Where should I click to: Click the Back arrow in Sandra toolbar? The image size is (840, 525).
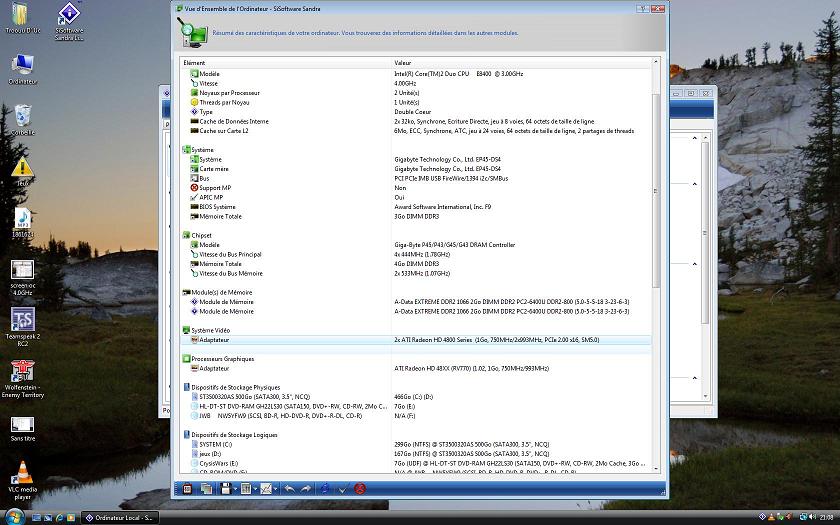coord(289,489)
